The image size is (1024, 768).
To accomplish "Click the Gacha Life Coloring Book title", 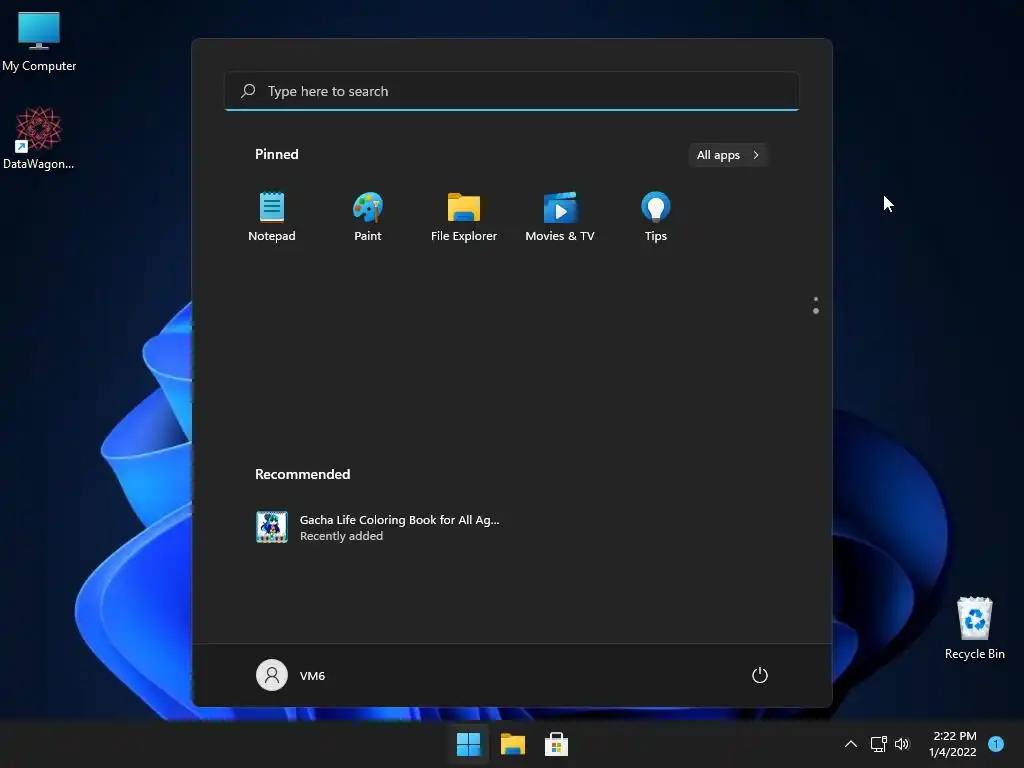I will coord(399,520).
